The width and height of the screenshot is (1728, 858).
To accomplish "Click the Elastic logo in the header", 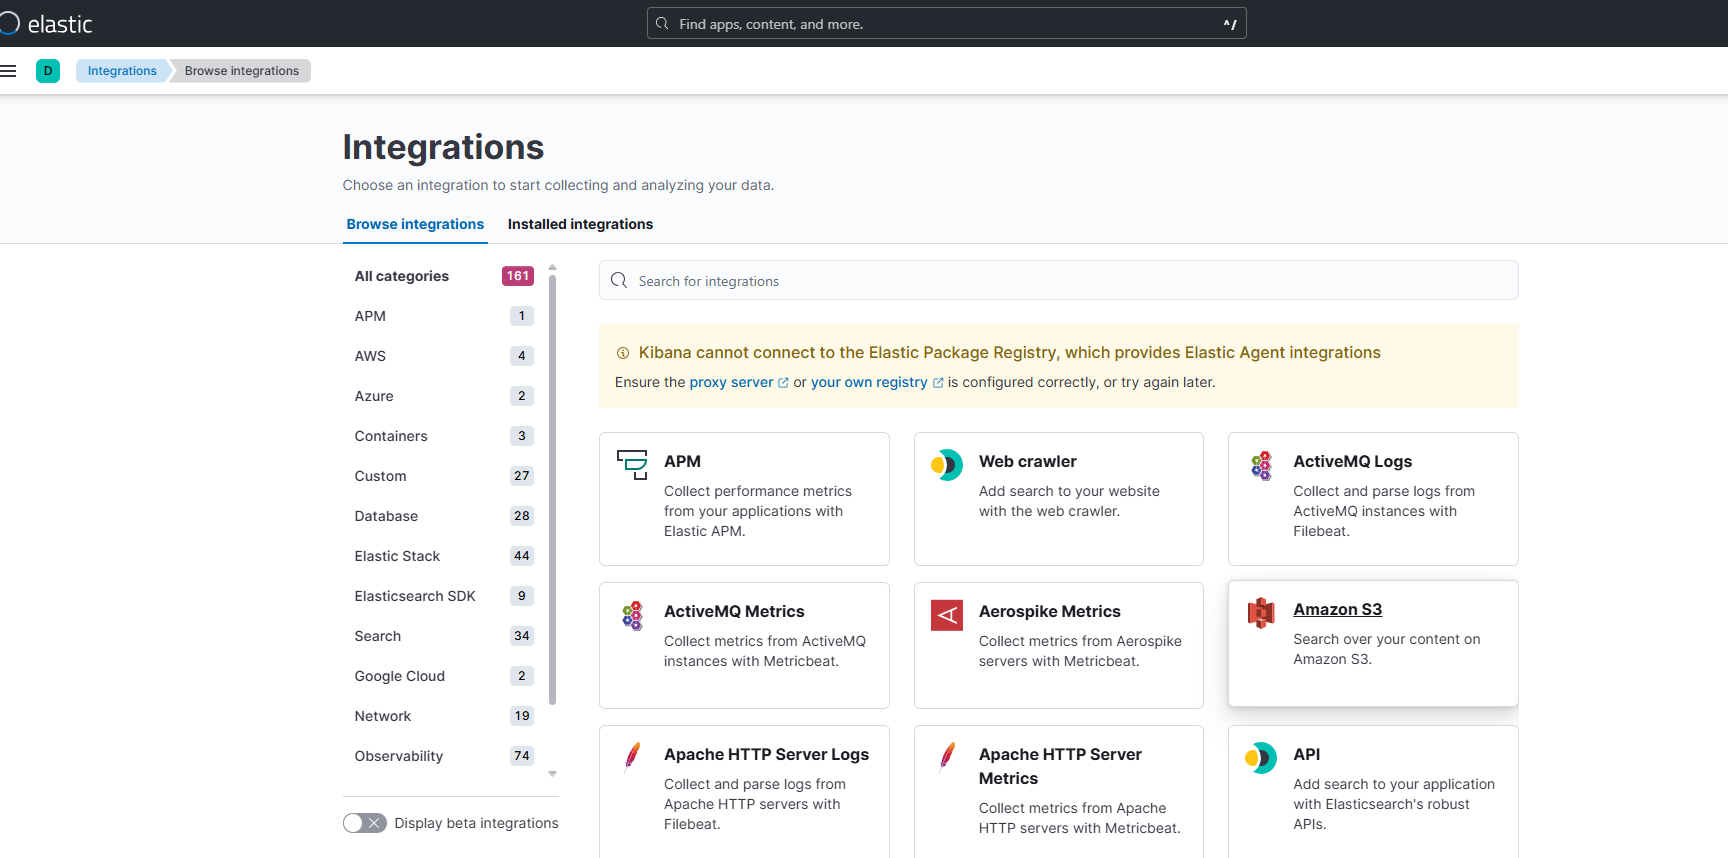I will coord(47,24).
